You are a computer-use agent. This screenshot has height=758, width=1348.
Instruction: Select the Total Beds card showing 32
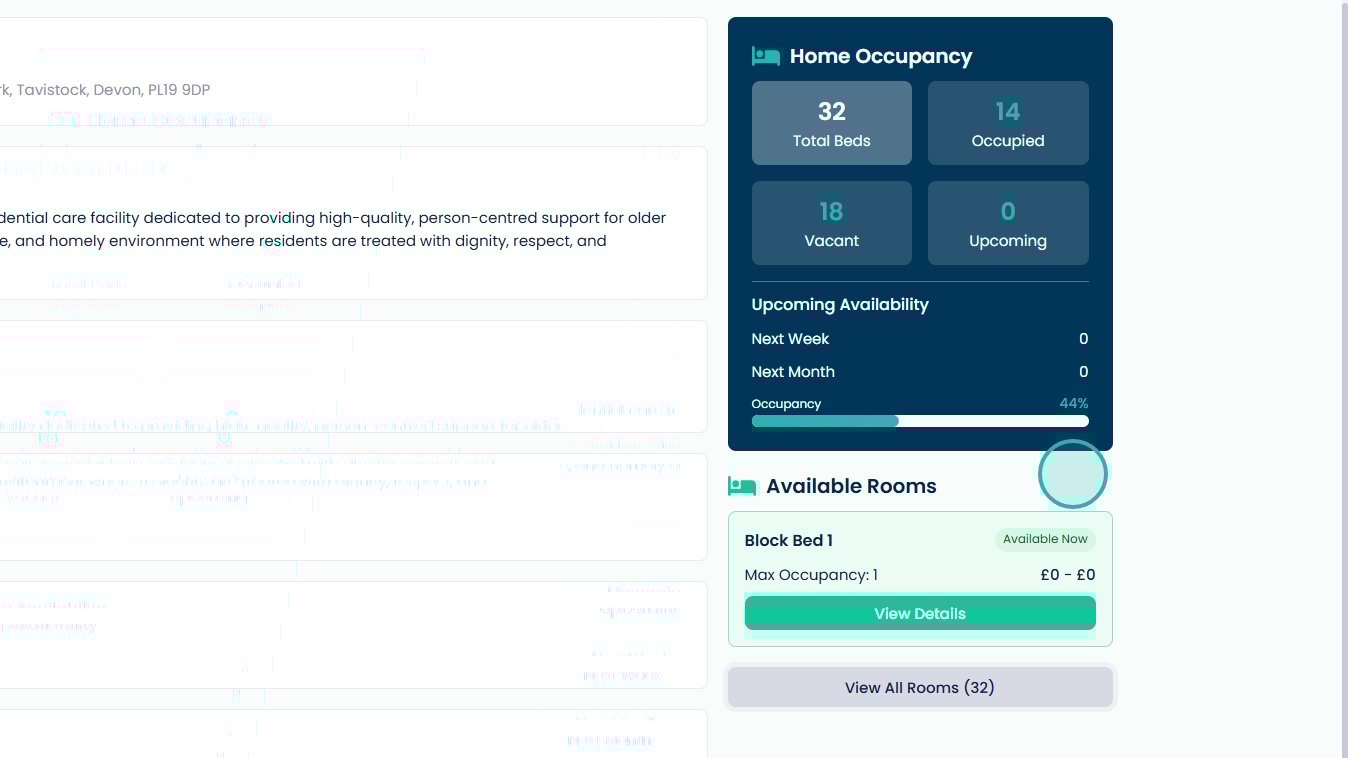[x=831, y=123]
